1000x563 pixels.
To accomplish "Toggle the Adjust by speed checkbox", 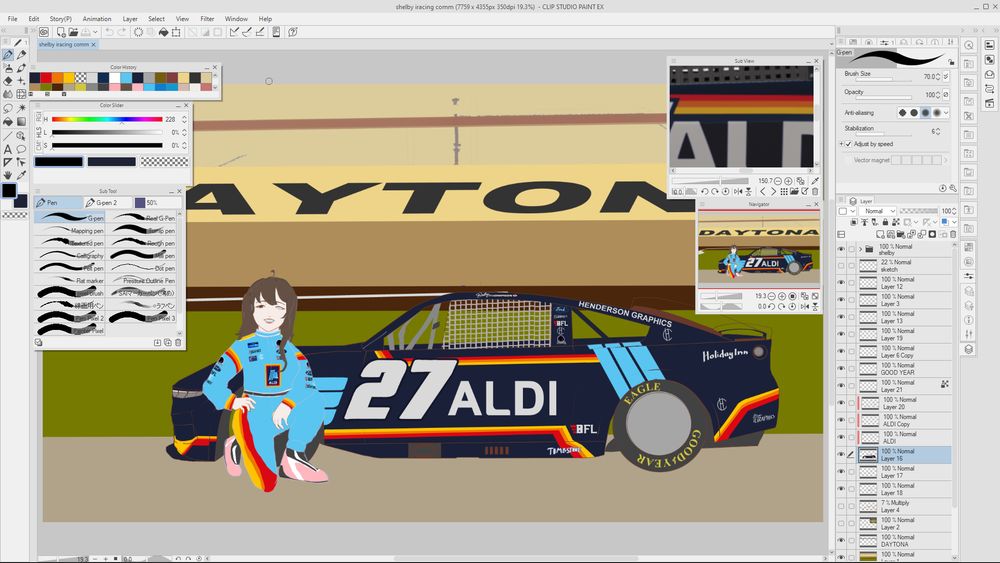I will pyautogui.click(x=848, y=144).
